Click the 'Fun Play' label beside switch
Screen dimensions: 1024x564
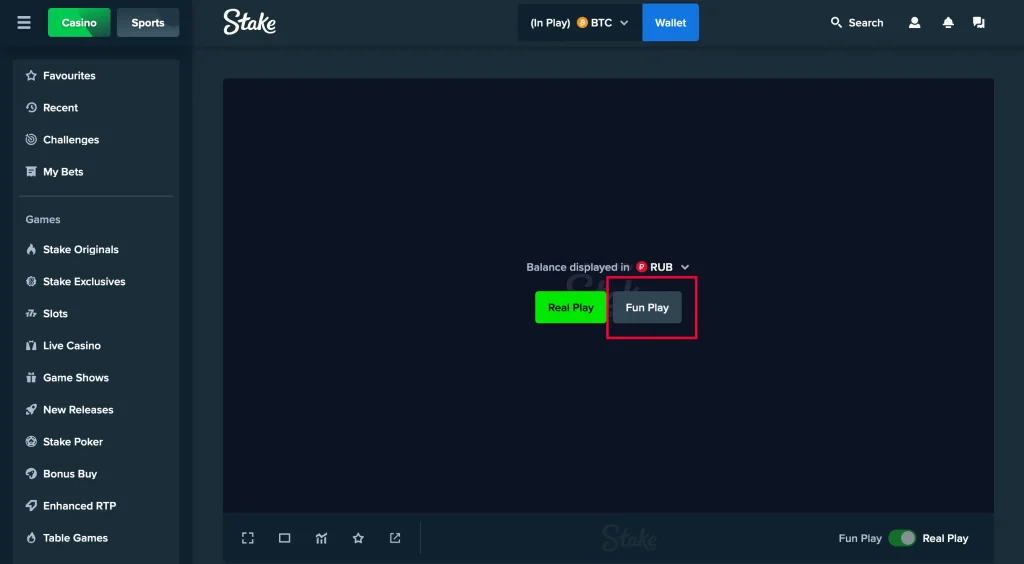coord(860,539)
